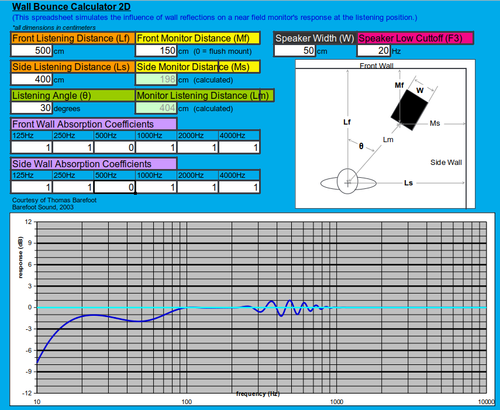The width and height of the screenshot is (500, 410).
Task: Select the Speaker Width value 50
Action: click(x=295, y=51)
